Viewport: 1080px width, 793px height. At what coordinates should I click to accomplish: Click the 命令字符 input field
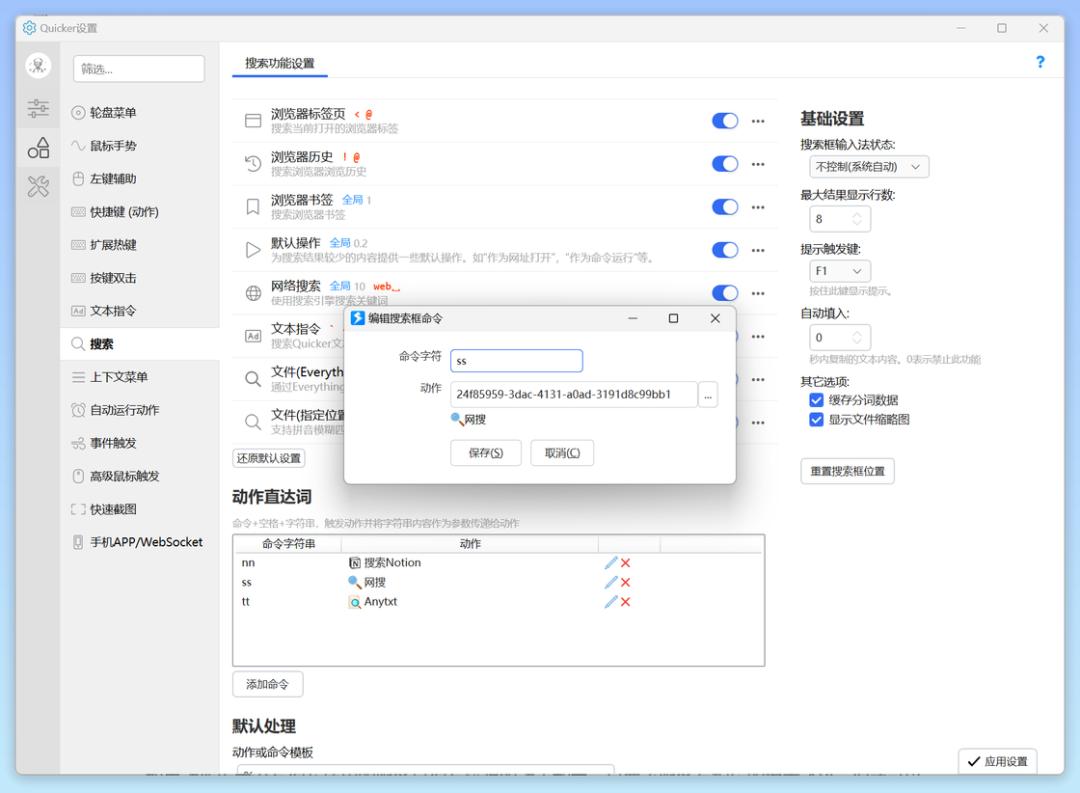517,361
